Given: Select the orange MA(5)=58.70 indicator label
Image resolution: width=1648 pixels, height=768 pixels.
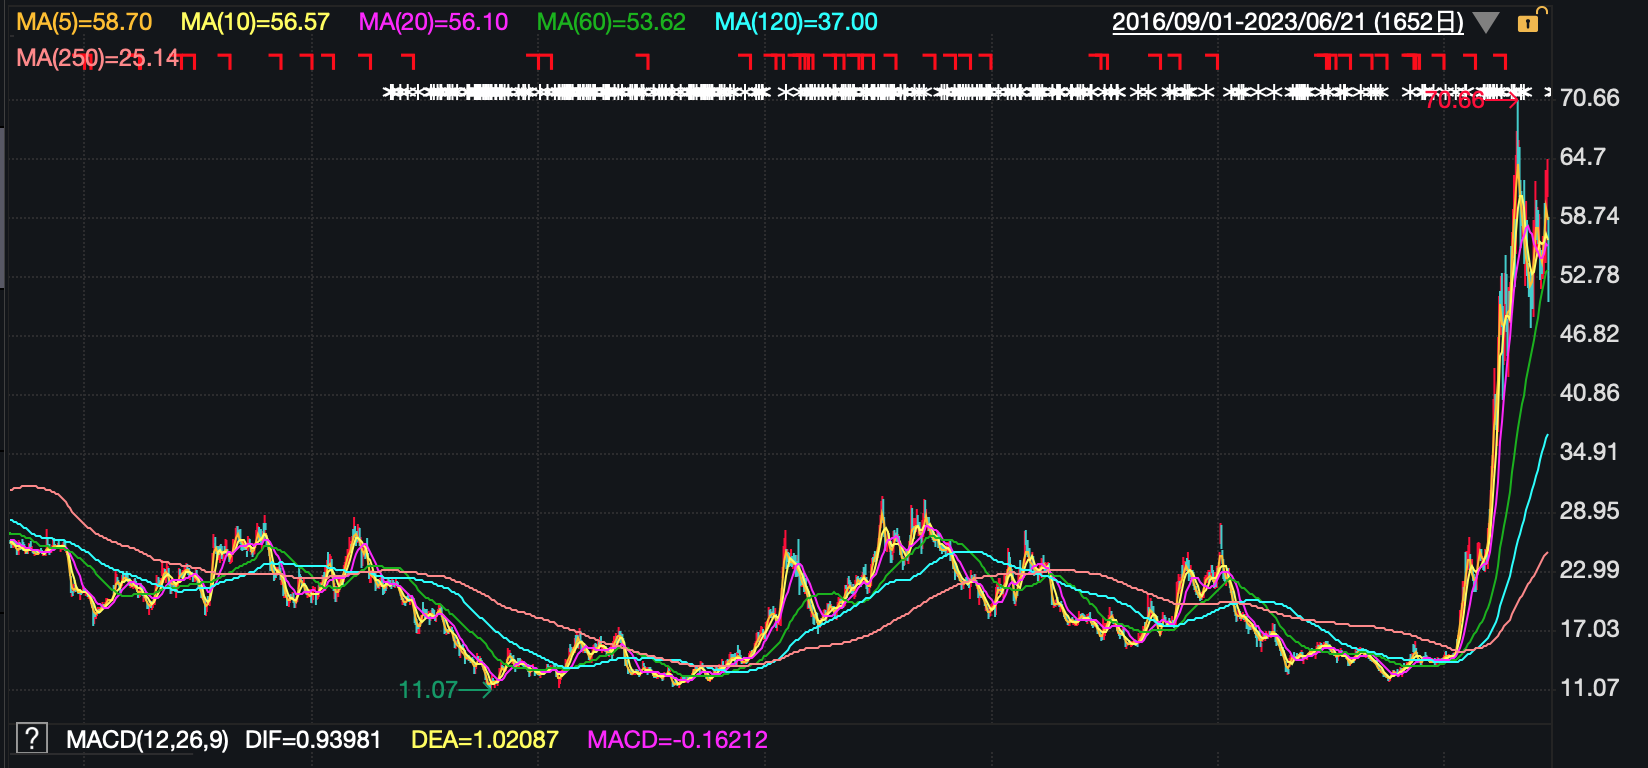Looking at the screenshot, I should pos(84,22).
